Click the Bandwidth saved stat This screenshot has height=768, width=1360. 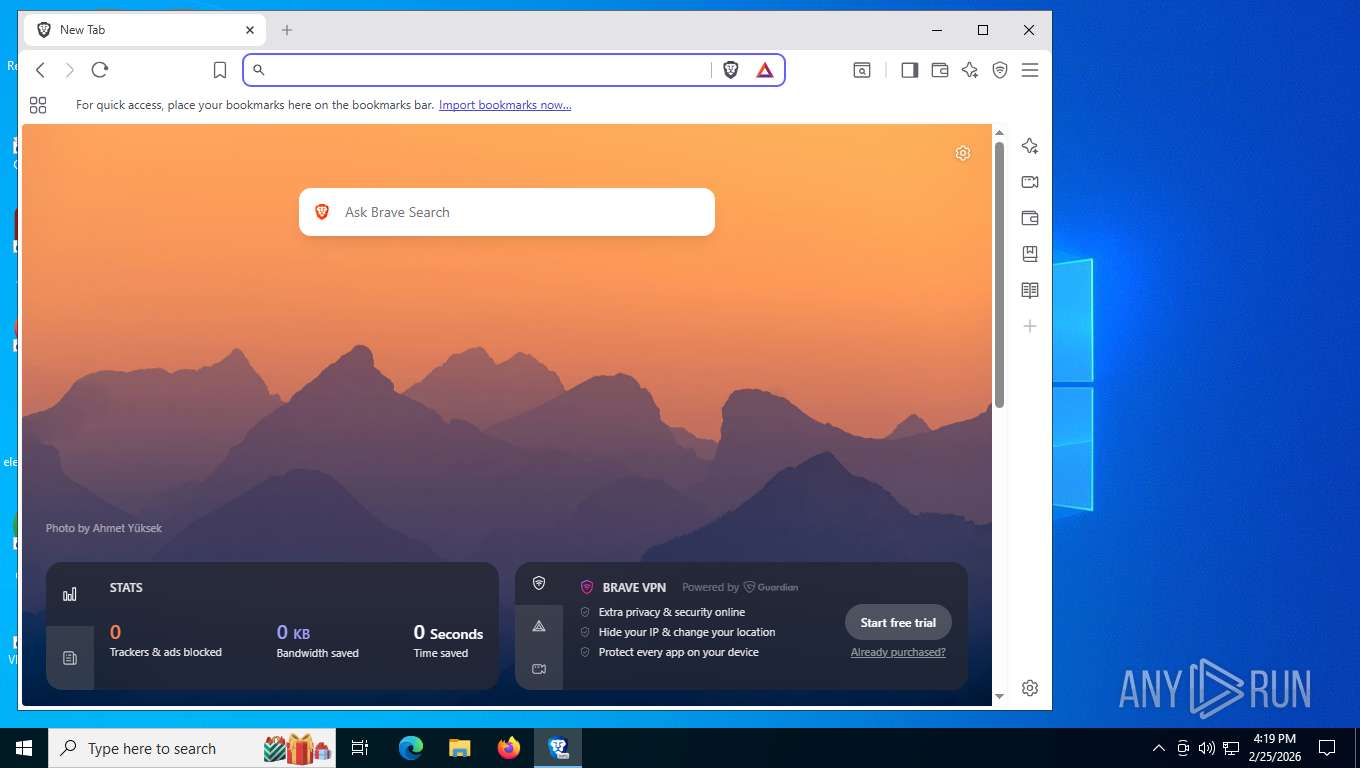[x=317, y=642]
